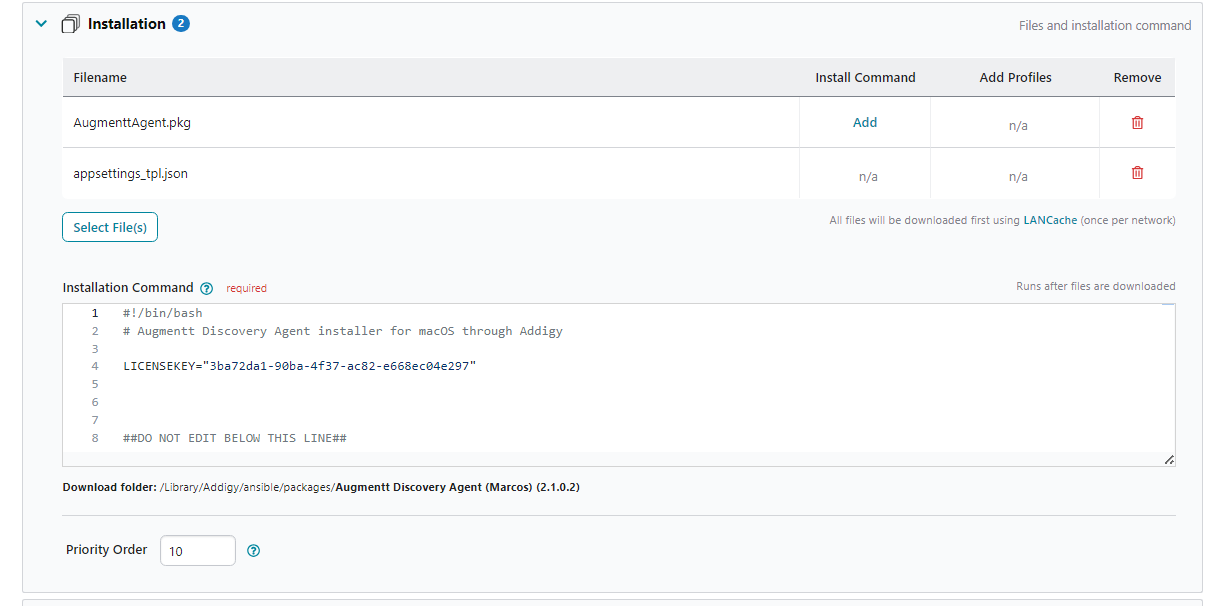Grab the code editor resize handle
This screenshot has height=606, width=1226.
(x=1169, y=459)
